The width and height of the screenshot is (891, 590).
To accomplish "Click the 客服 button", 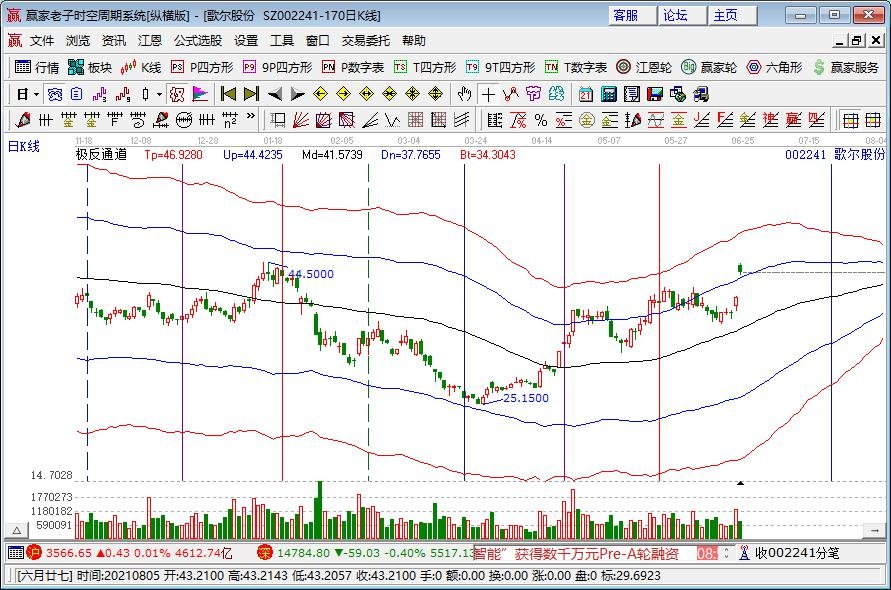I will click(x=632, y=15).
